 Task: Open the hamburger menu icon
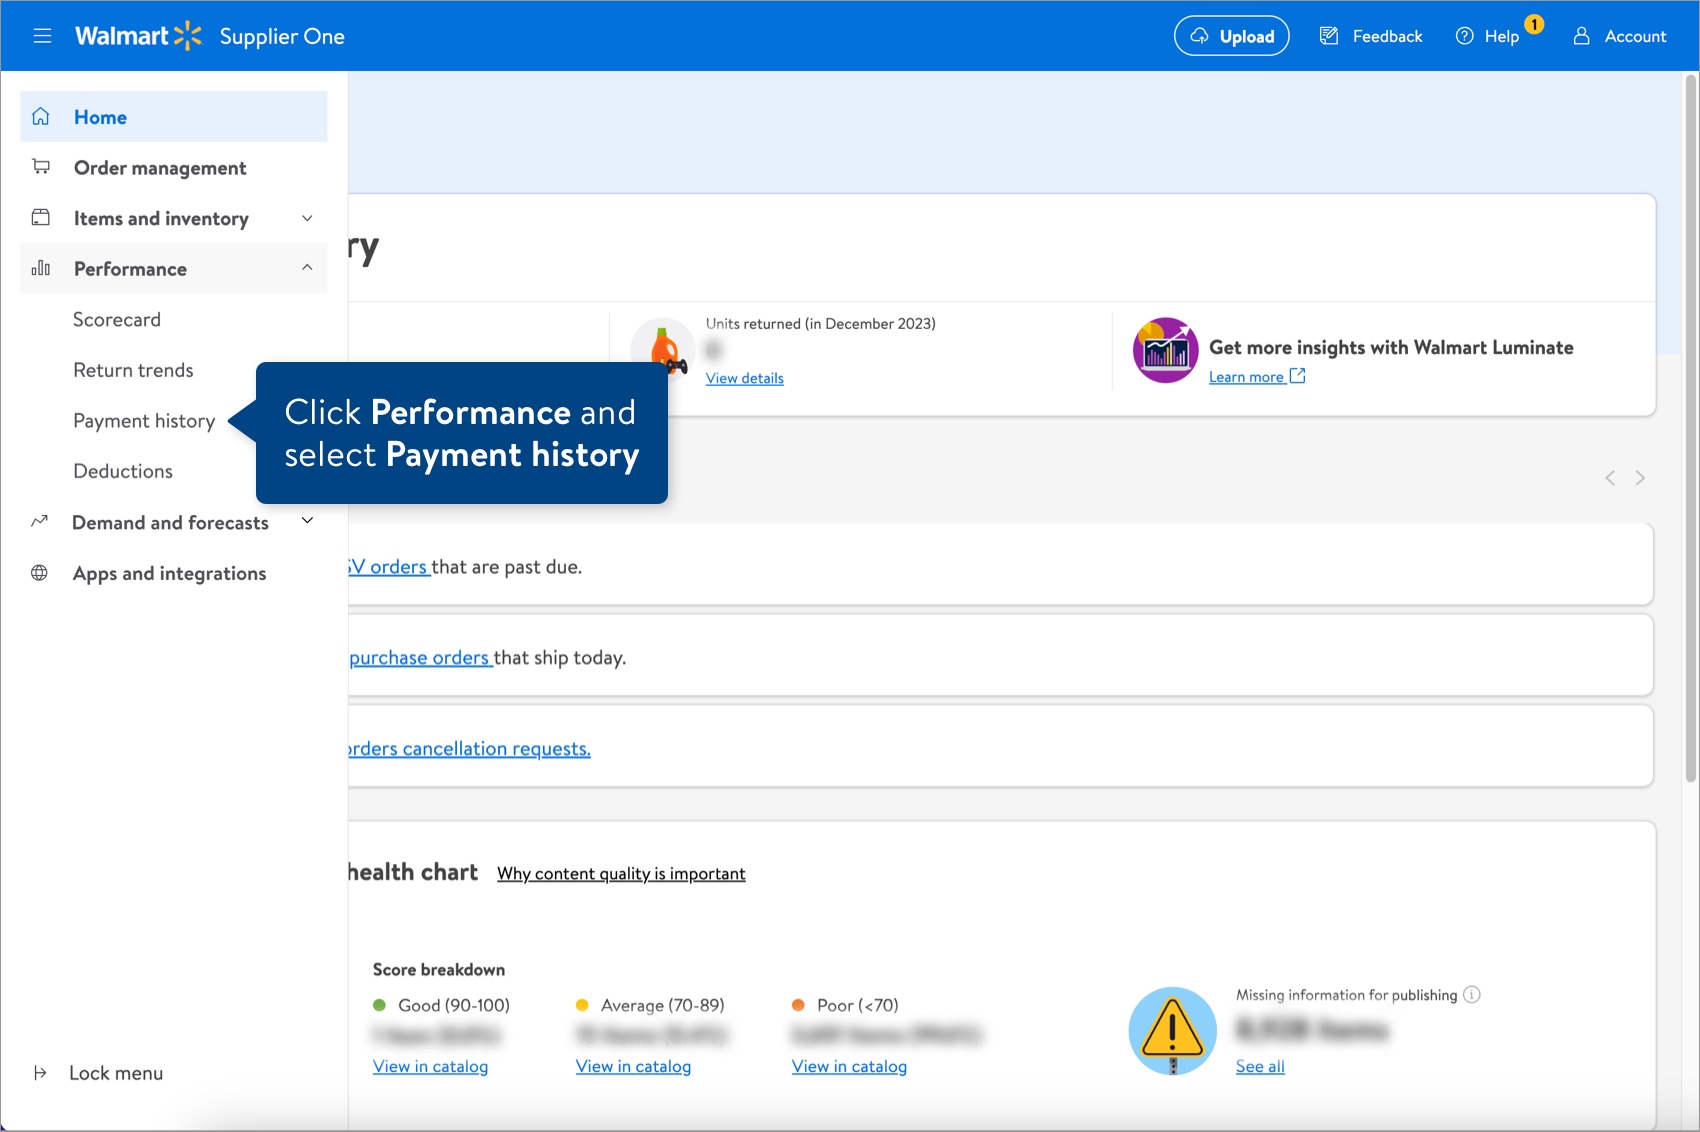pos(42,35)
